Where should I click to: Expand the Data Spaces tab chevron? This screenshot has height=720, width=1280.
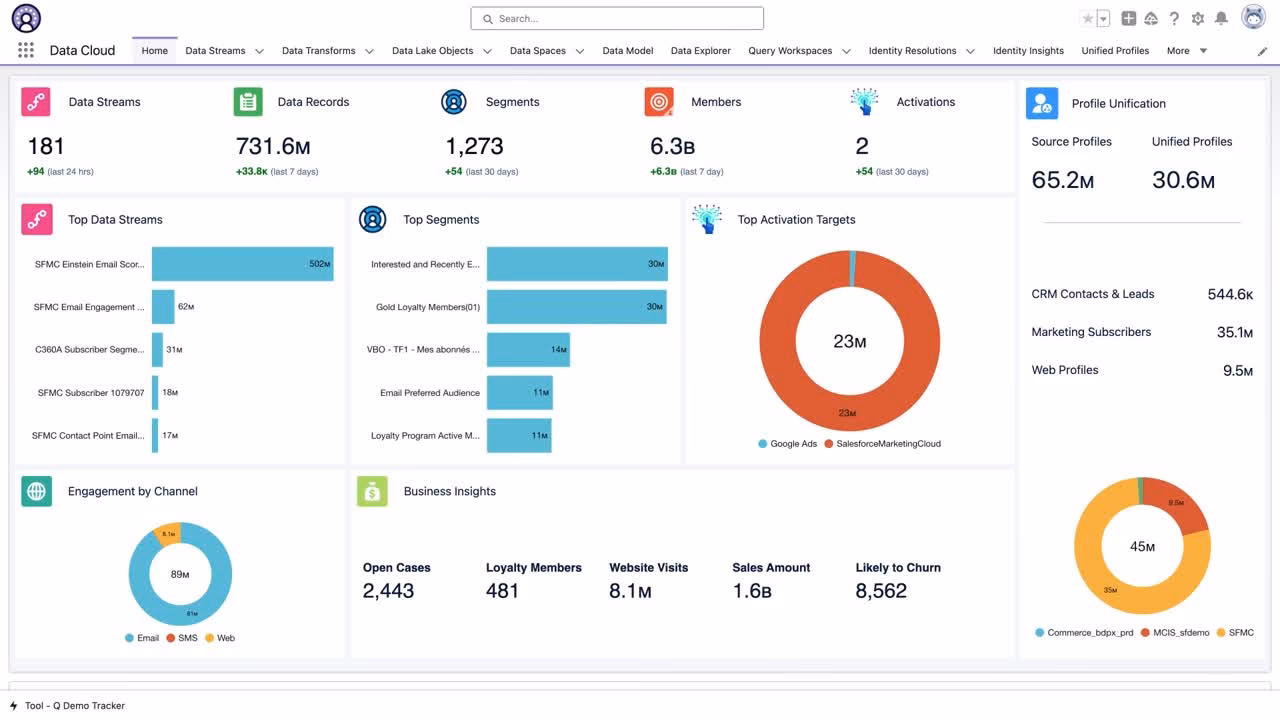(579, 51)
